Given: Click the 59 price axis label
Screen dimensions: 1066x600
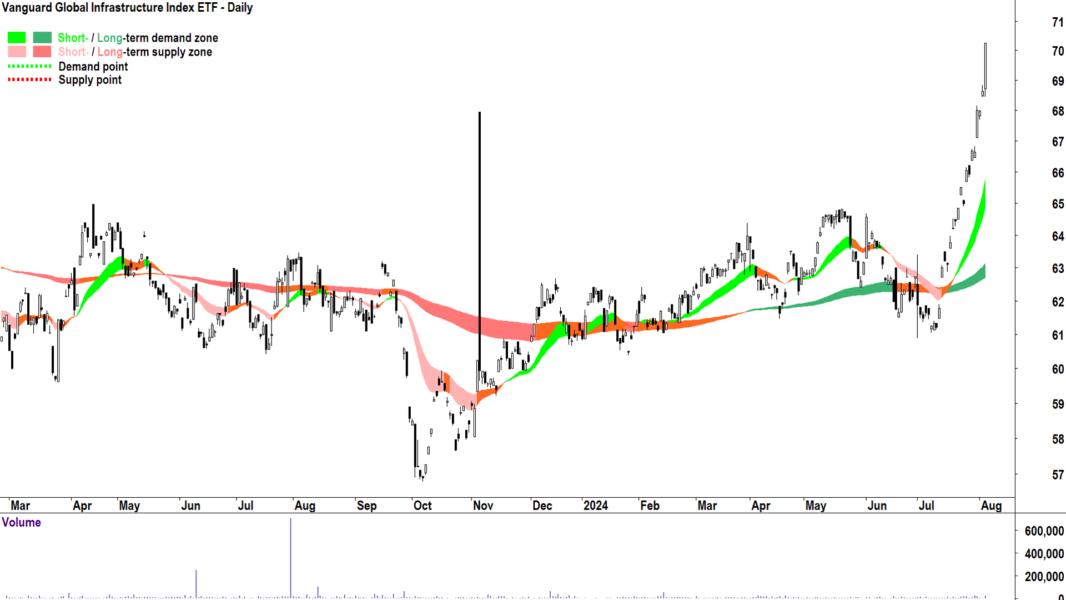Looking at the screenshot, I should 1057,404.
